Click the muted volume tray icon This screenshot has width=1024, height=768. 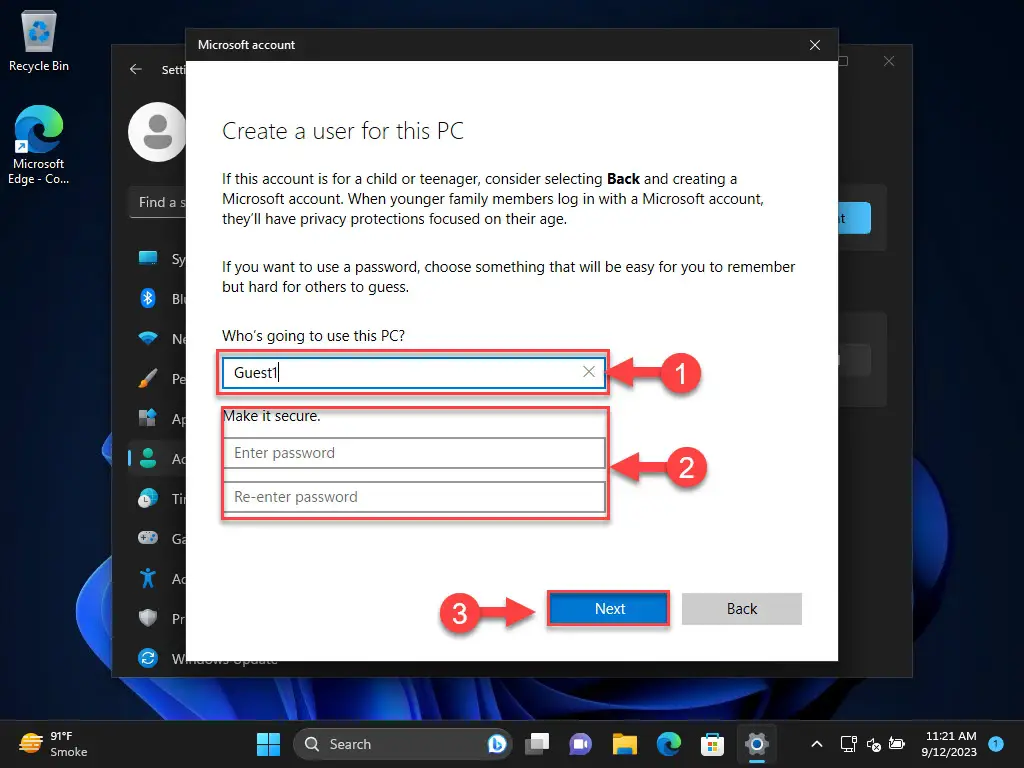[873, 744]
